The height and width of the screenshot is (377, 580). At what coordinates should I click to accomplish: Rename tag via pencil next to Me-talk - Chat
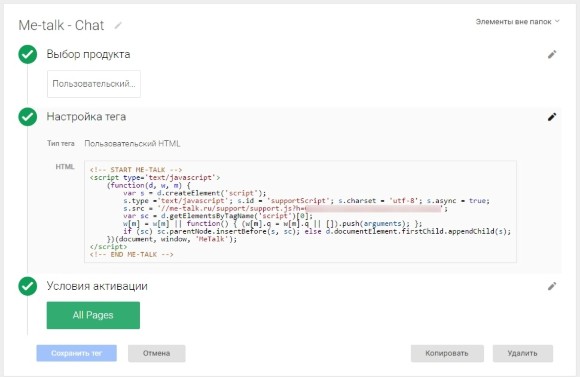coord(118,26)
